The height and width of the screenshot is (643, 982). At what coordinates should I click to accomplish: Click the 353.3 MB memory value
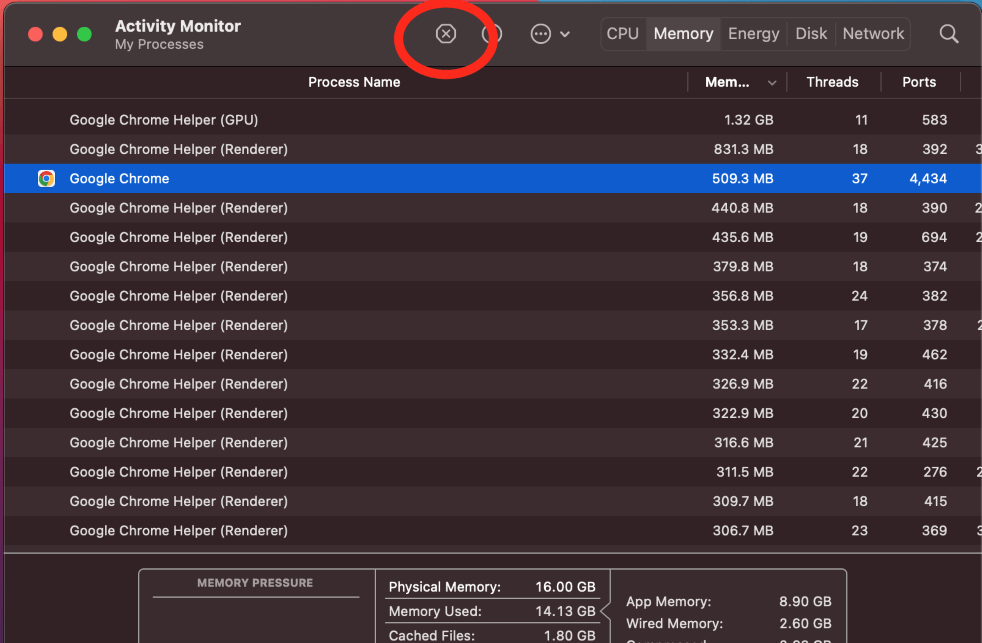click(743, 326)
